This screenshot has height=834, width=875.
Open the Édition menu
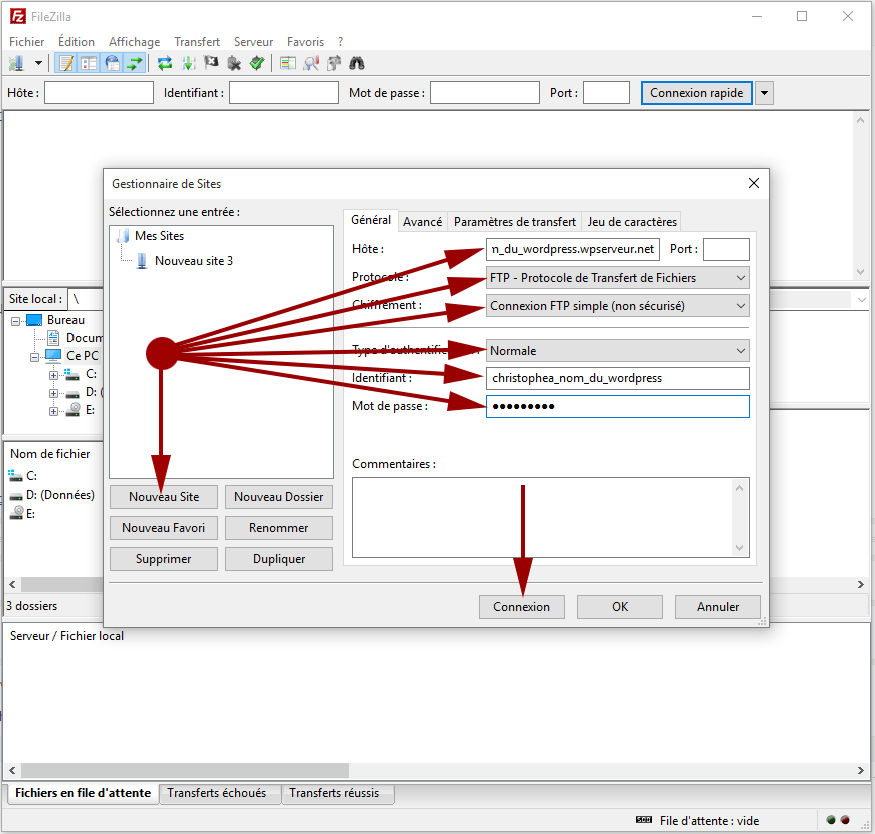76,42
